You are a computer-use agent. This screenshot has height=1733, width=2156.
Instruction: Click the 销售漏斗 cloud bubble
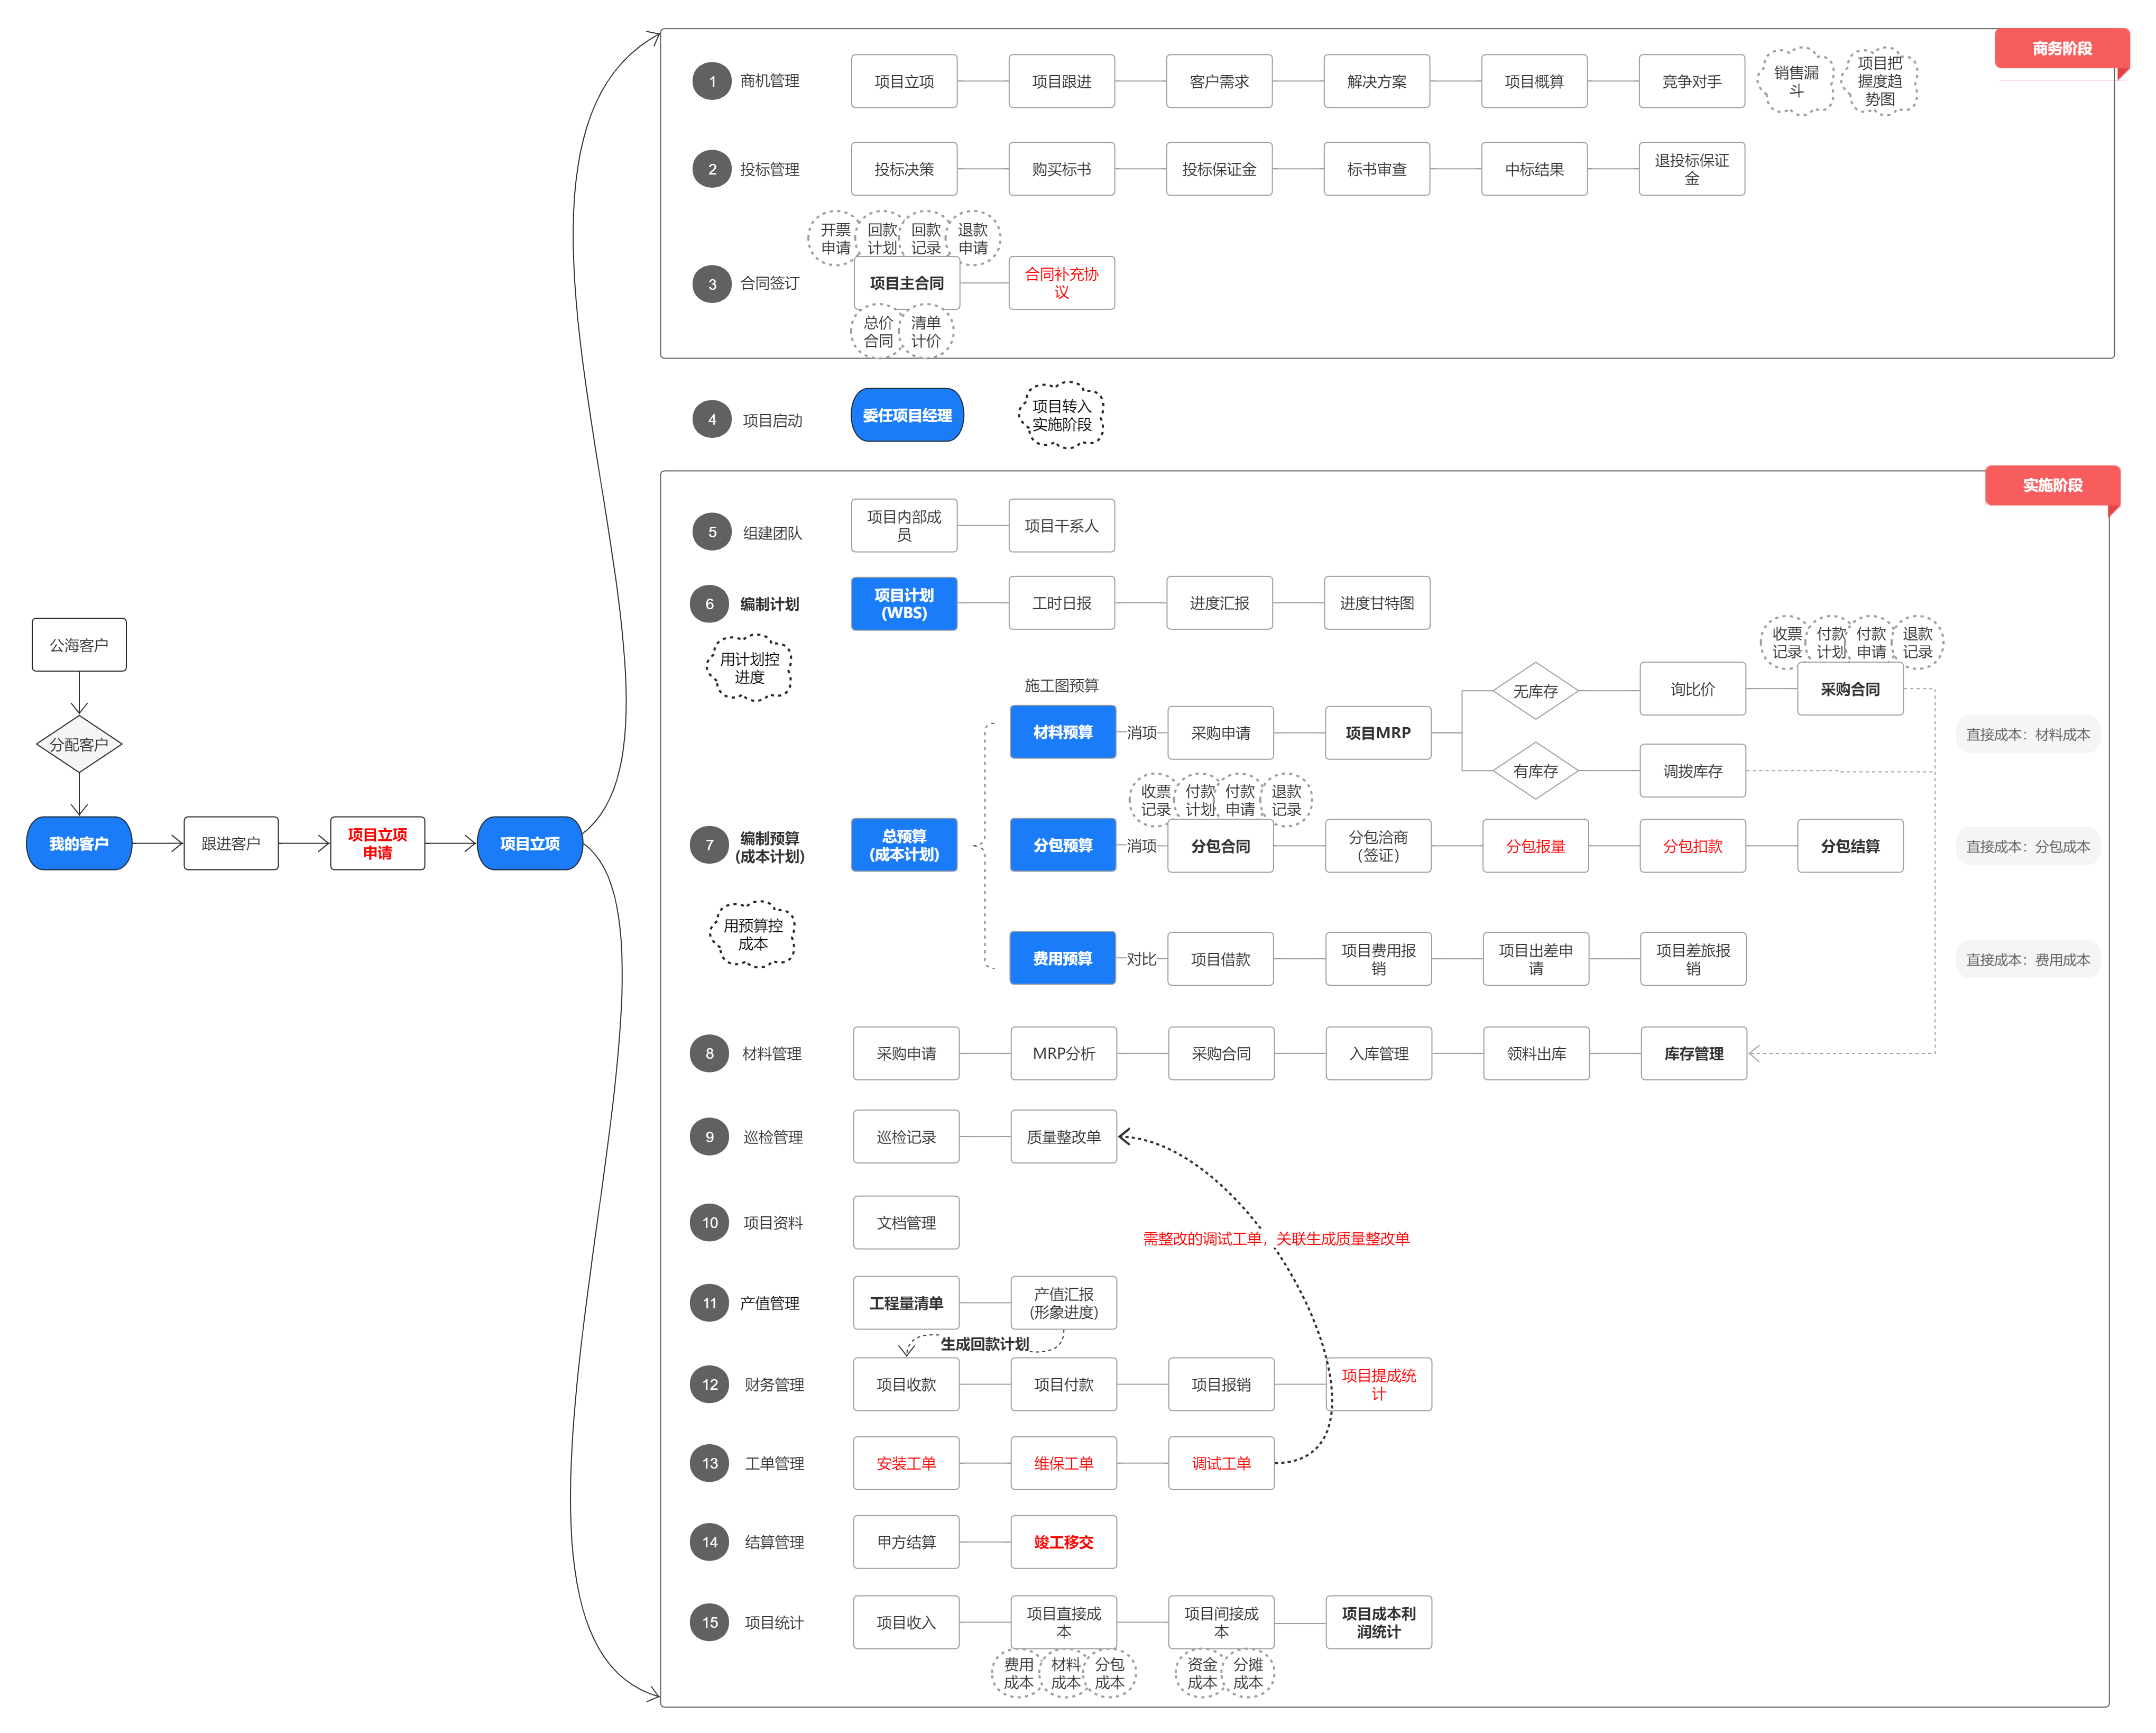coord(1795,81)
